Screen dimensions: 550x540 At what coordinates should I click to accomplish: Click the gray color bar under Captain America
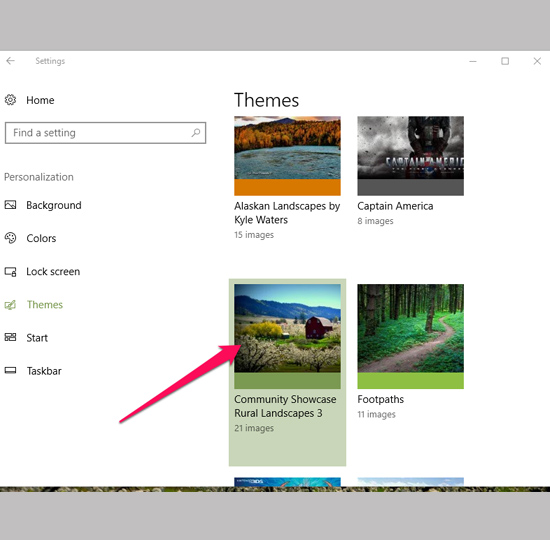coord(410,187)
